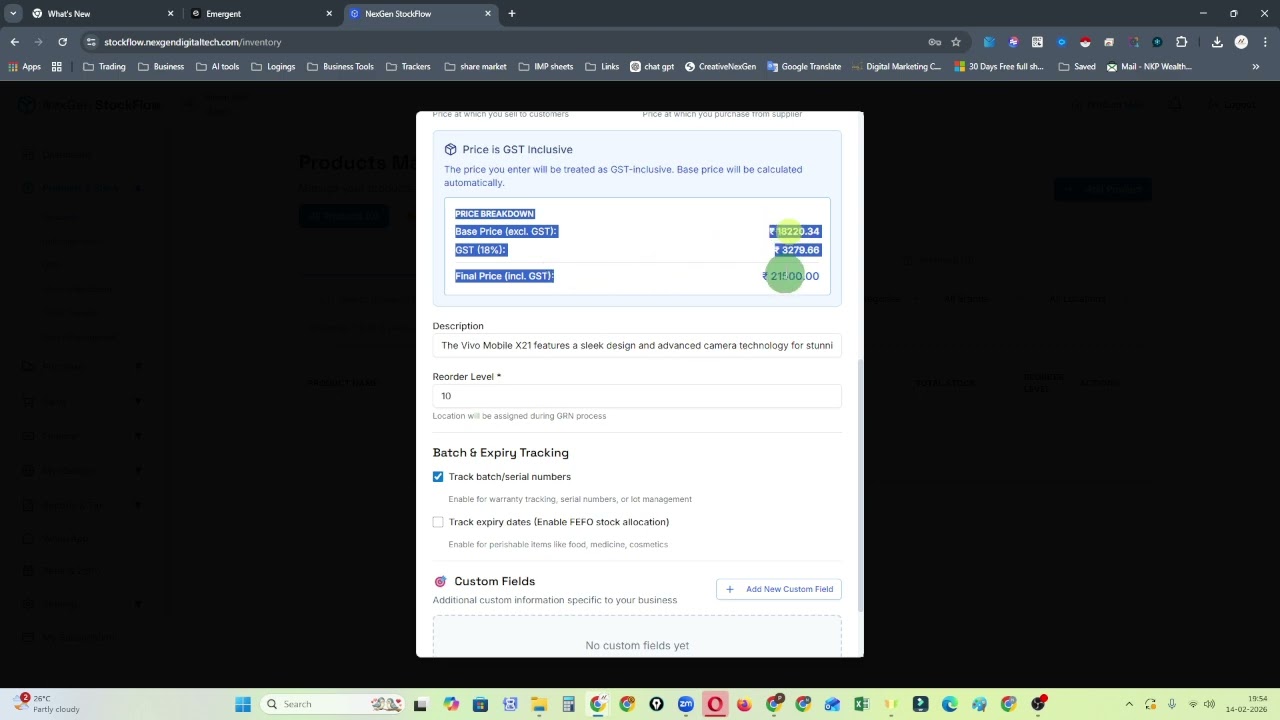1280x720 pixels.
Task: Open browser downloads
Action: [x=1217, y=42]
